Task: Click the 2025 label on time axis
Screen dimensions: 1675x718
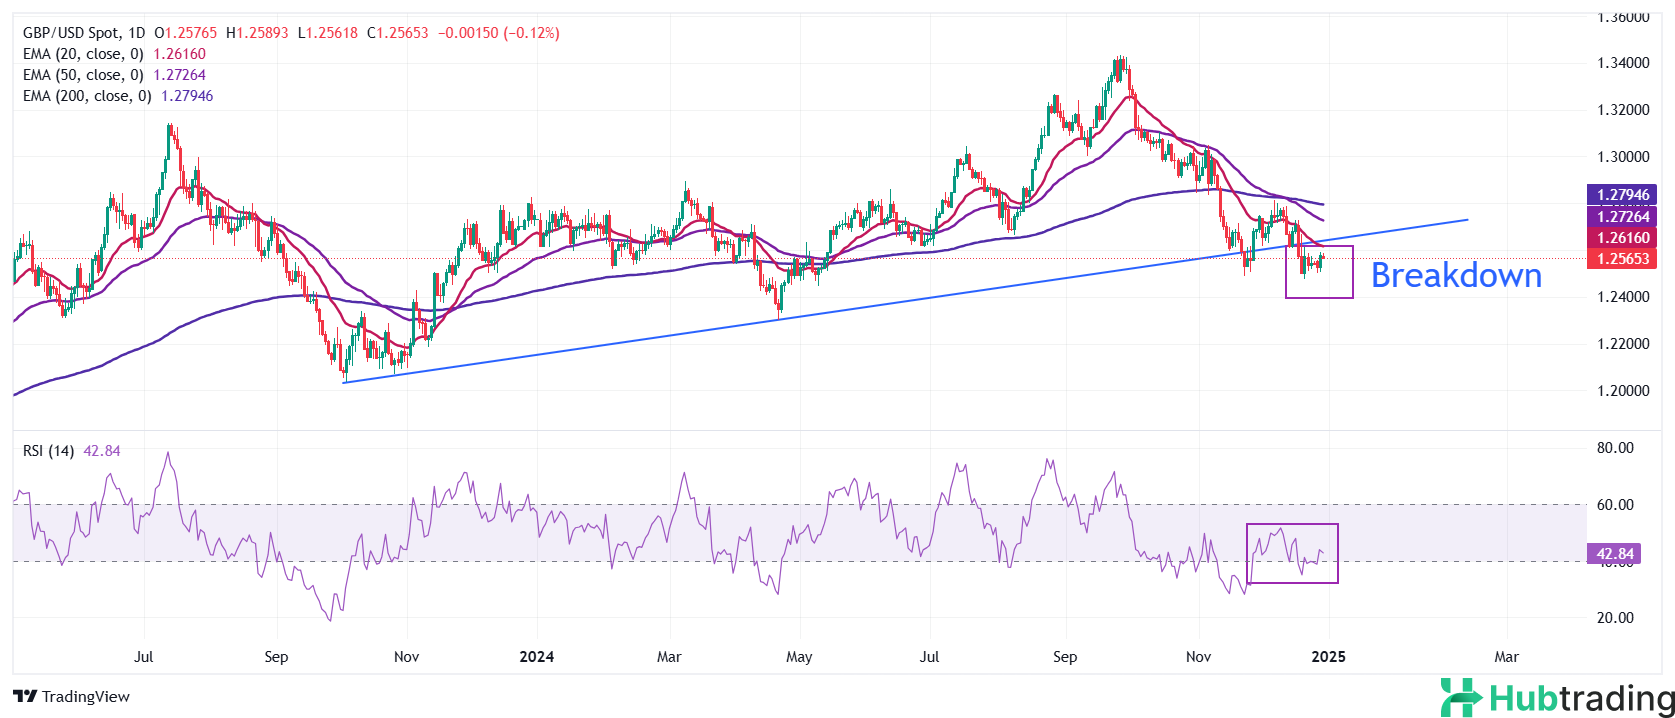Action: (1328, 657)
